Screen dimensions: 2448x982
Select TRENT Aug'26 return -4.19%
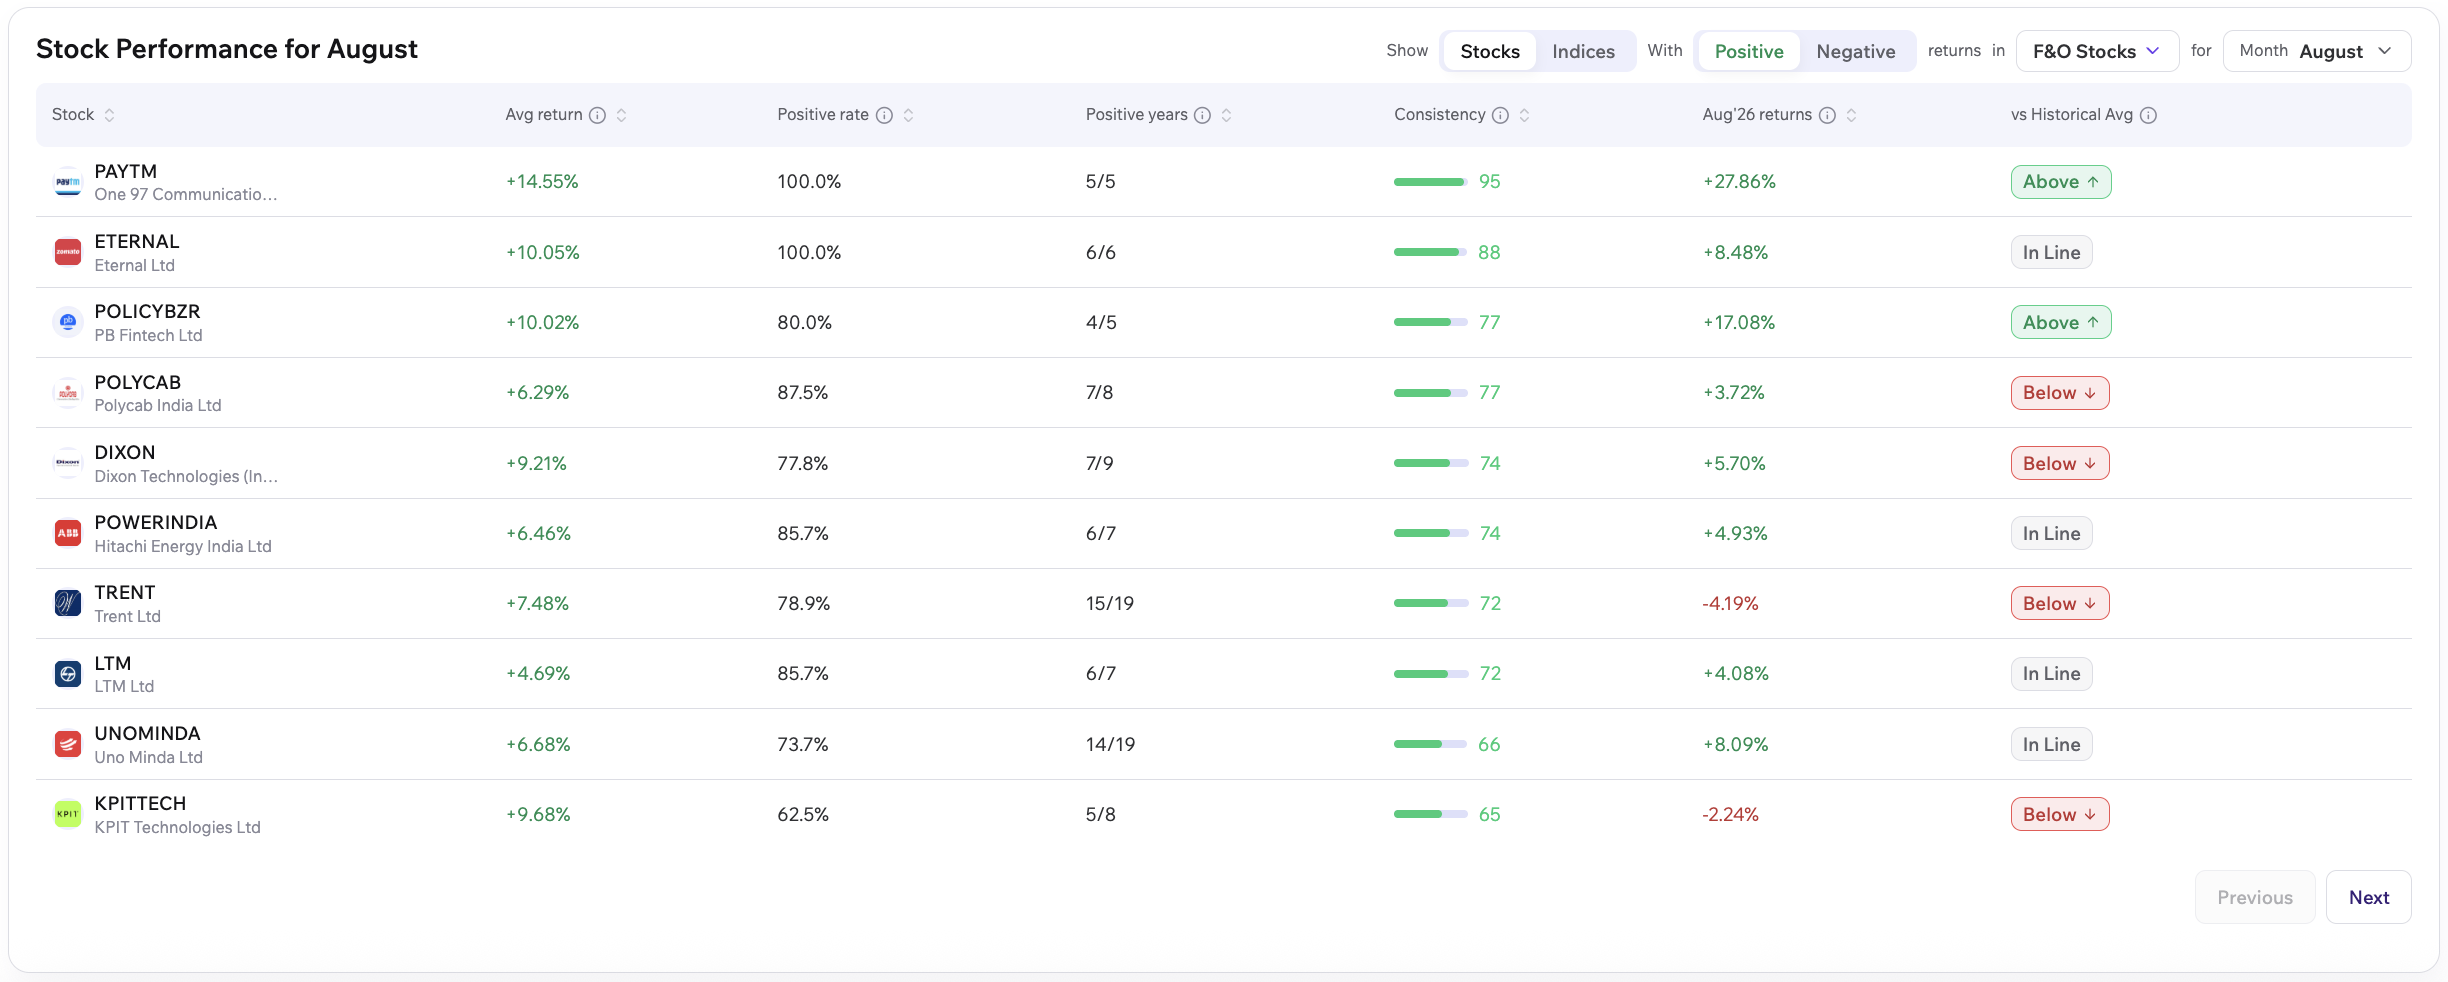[1730, 603]
